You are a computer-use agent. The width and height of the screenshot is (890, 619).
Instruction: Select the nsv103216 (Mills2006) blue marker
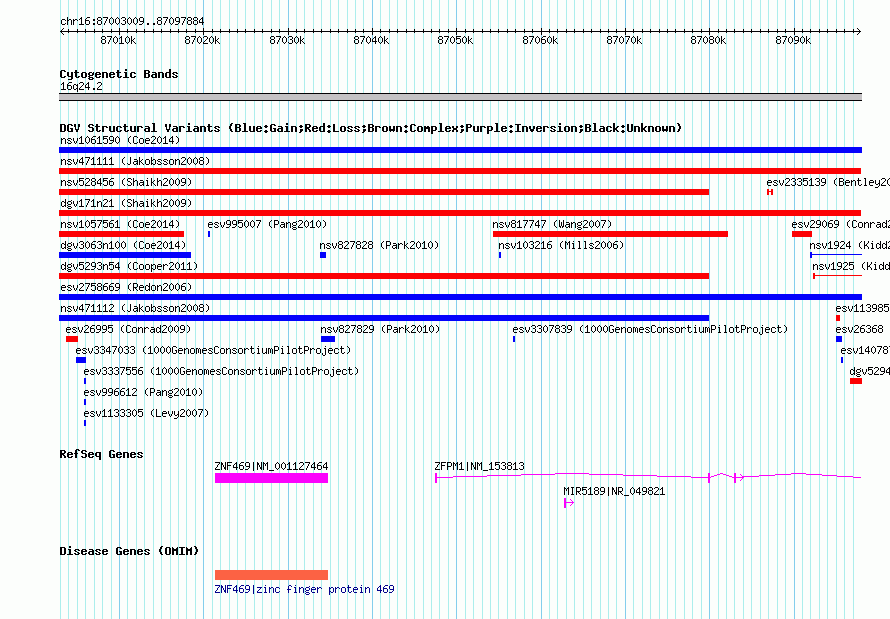[500, 255]
